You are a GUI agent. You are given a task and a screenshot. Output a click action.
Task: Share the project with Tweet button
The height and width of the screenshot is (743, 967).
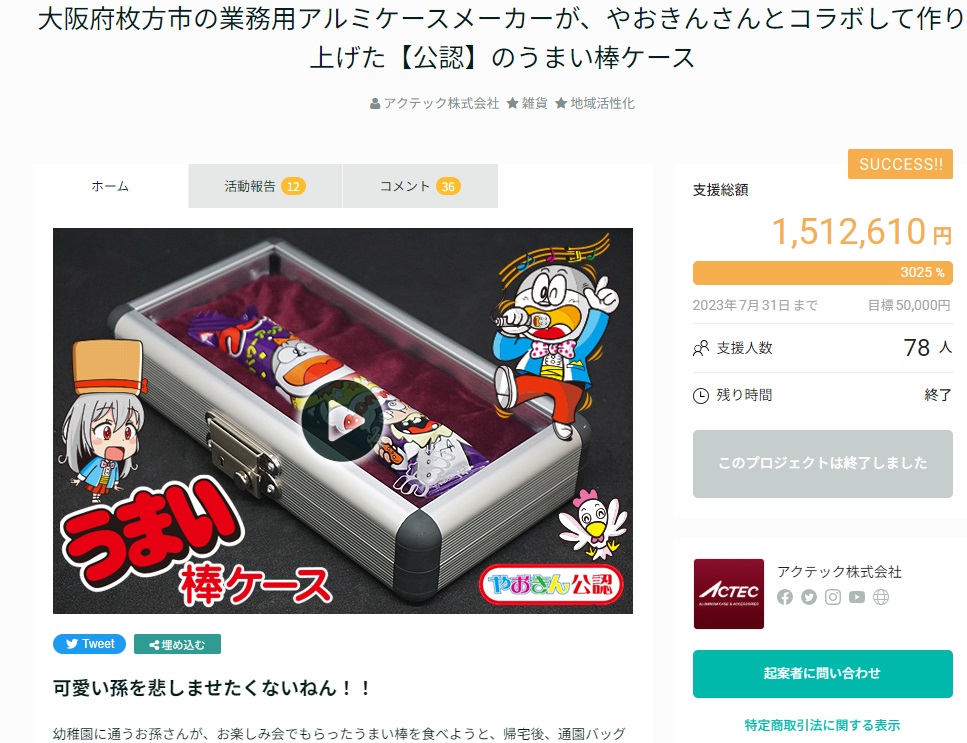89,644
